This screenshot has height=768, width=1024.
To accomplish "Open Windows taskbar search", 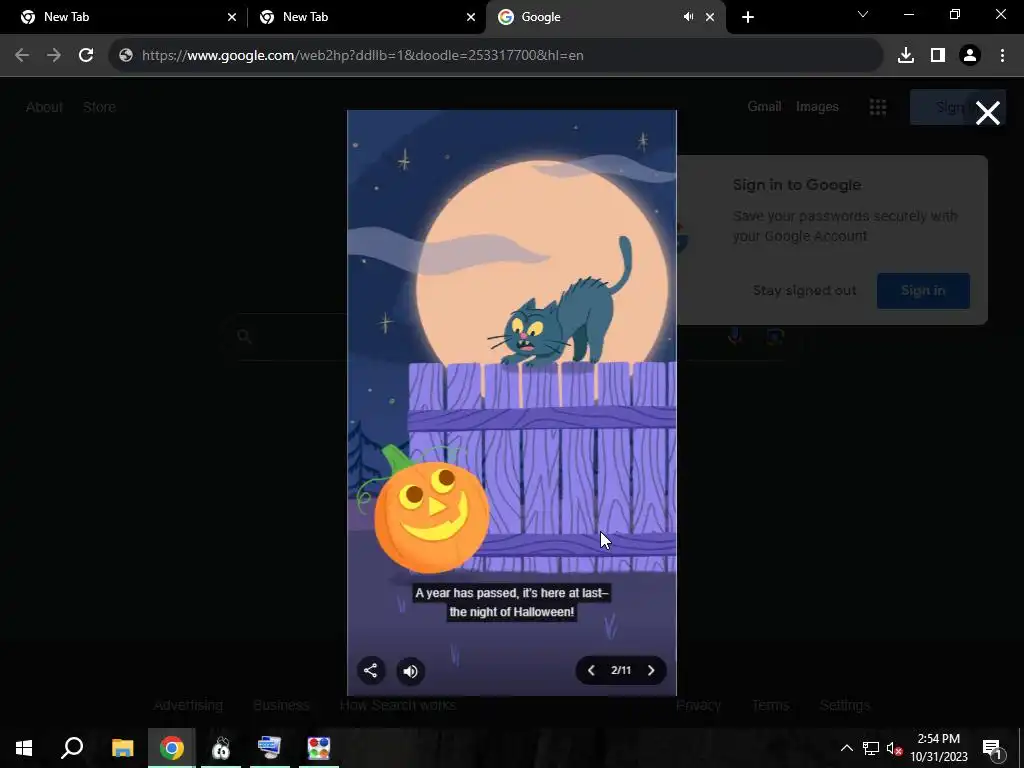I will [72, 748].
